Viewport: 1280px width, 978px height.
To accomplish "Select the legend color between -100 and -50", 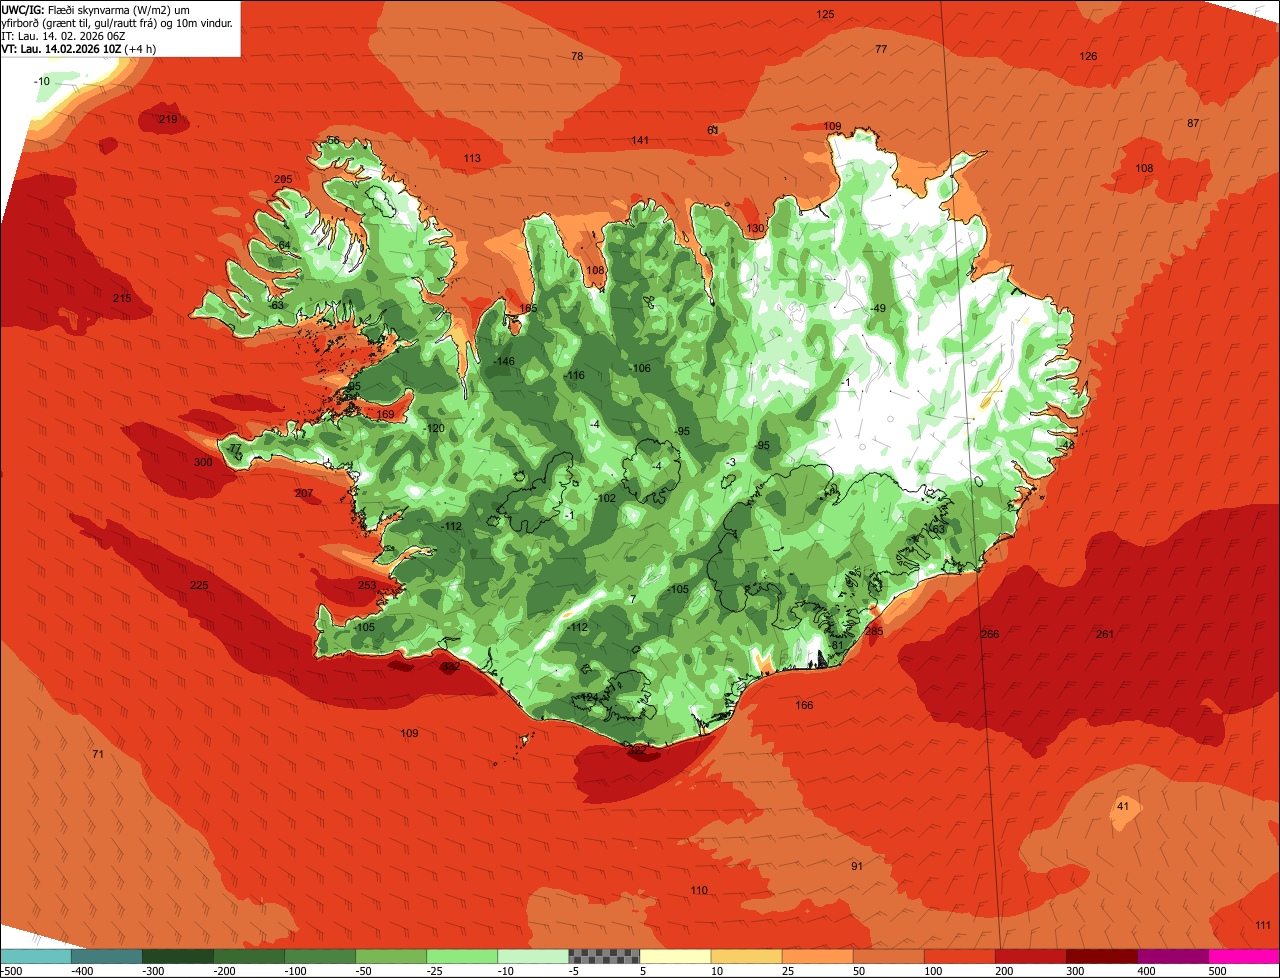I will tap(320, 956).
